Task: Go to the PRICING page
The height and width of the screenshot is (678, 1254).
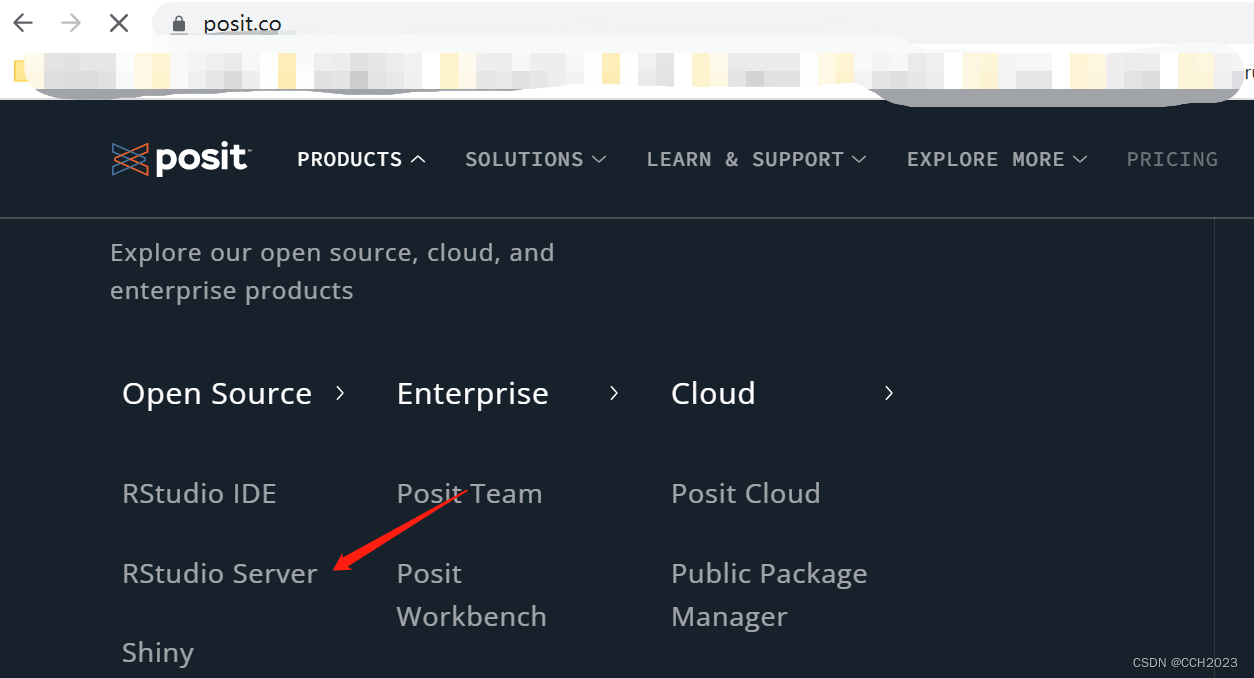Action: (x=1172, y=159)
